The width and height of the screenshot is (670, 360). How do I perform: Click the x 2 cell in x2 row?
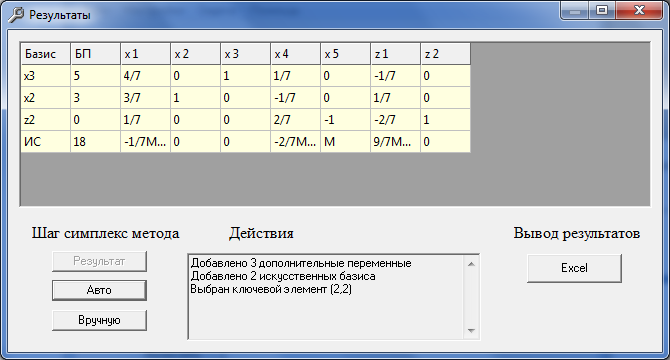click(x=195, y=98)
